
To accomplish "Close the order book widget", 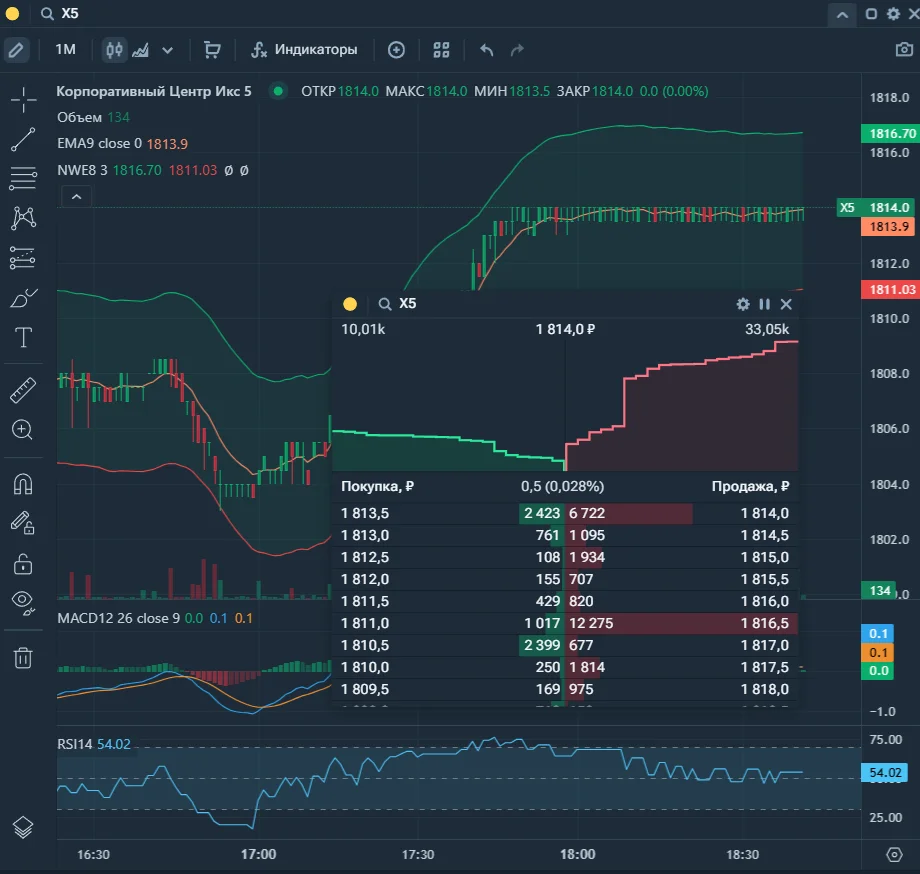I will [786, 304].
